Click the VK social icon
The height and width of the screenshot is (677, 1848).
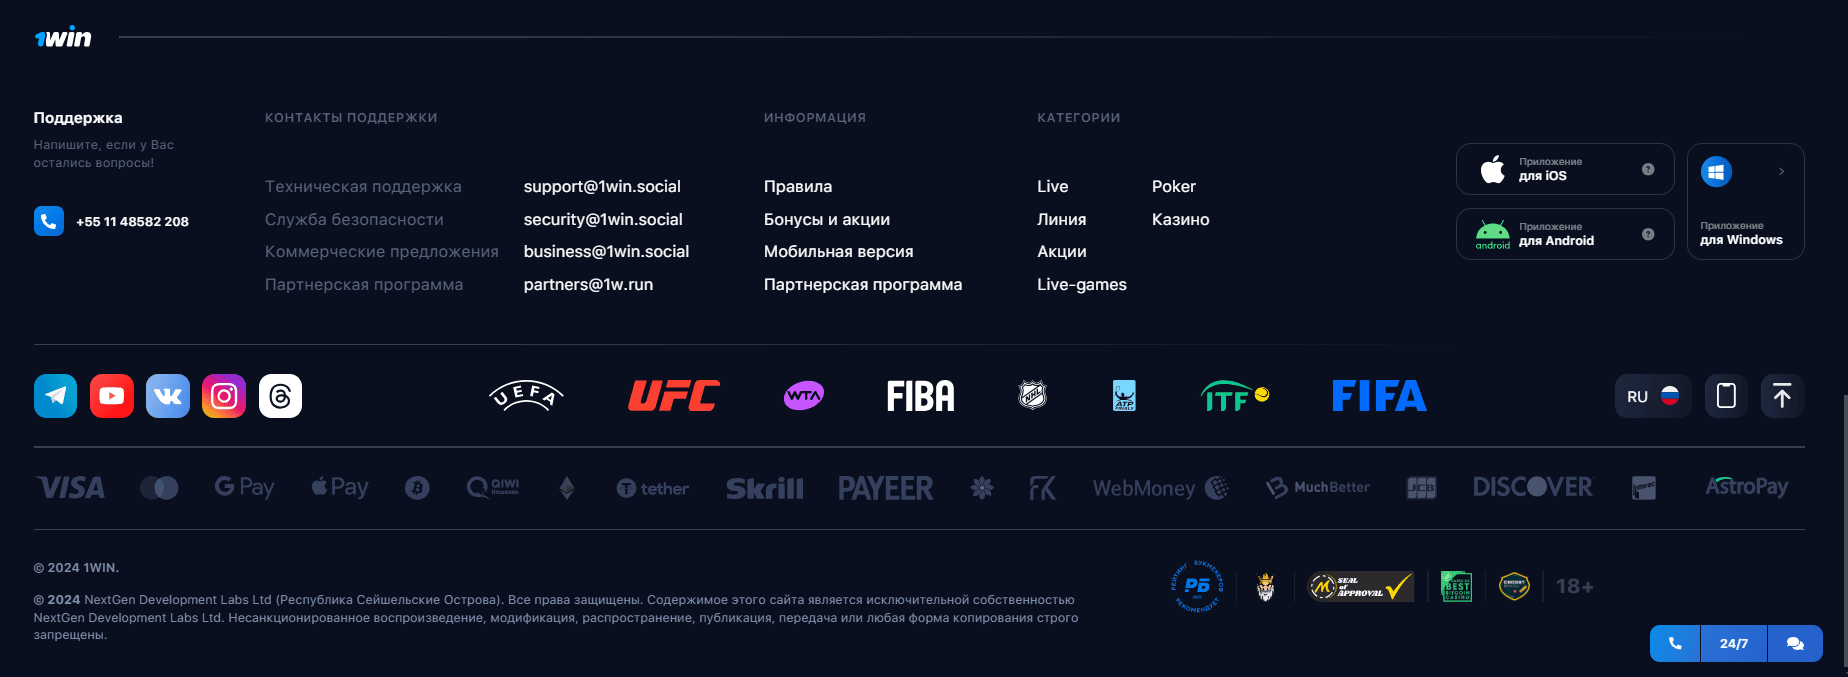pyautogui.click(x=168, y=396)
